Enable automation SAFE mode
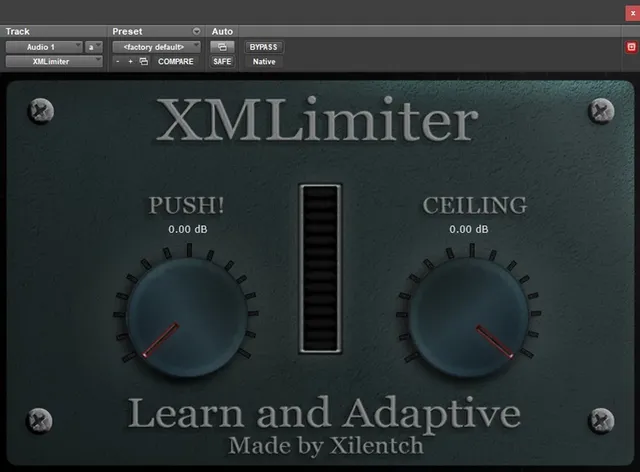Viewport: 640px width, 472px height. [x=221, y=62]
